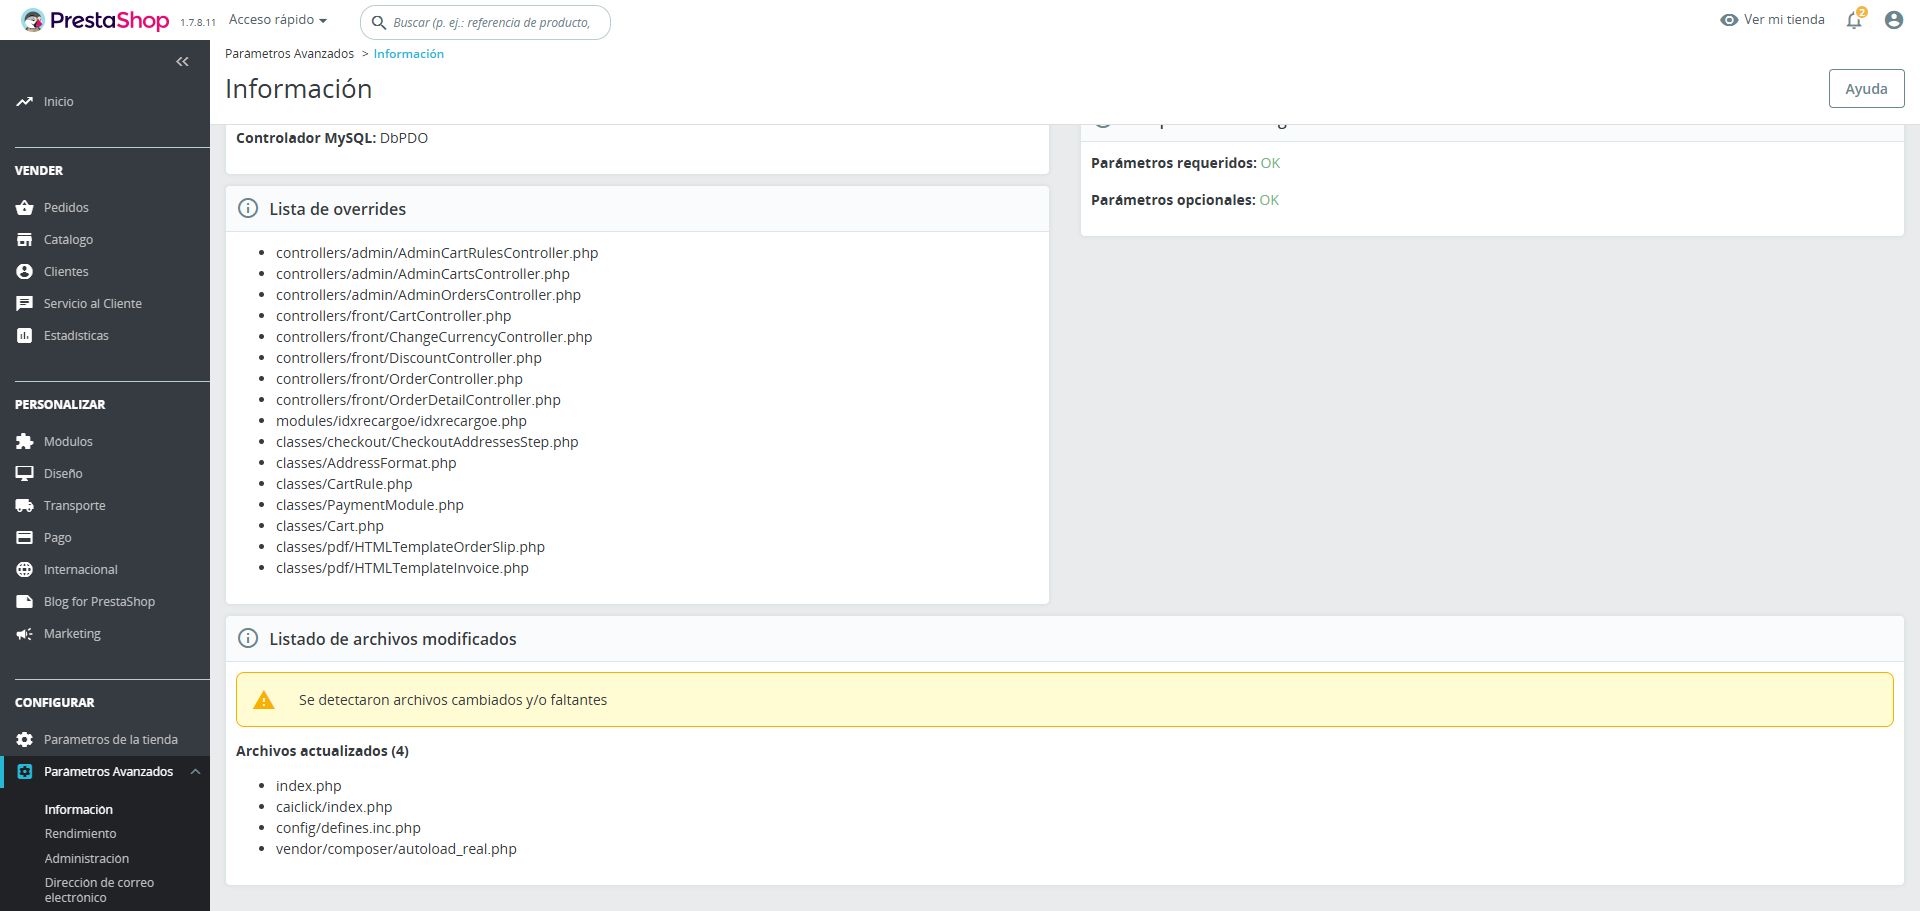Viewport: 1920px width, 911px height.
Task: Click the Marketing megaphone icon
Action: (x=25, y=634)
